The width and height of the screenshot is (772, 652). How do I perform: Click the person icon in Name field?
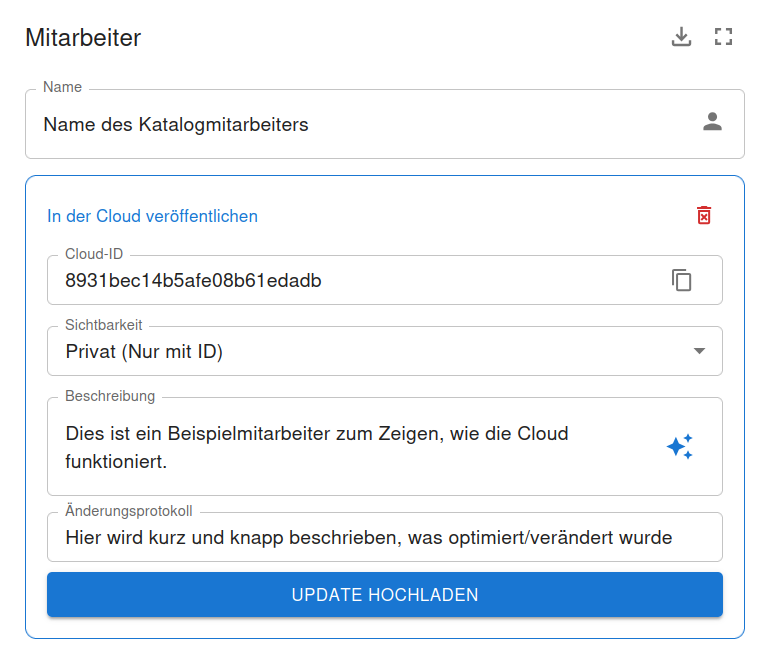(x=712, y=122)
